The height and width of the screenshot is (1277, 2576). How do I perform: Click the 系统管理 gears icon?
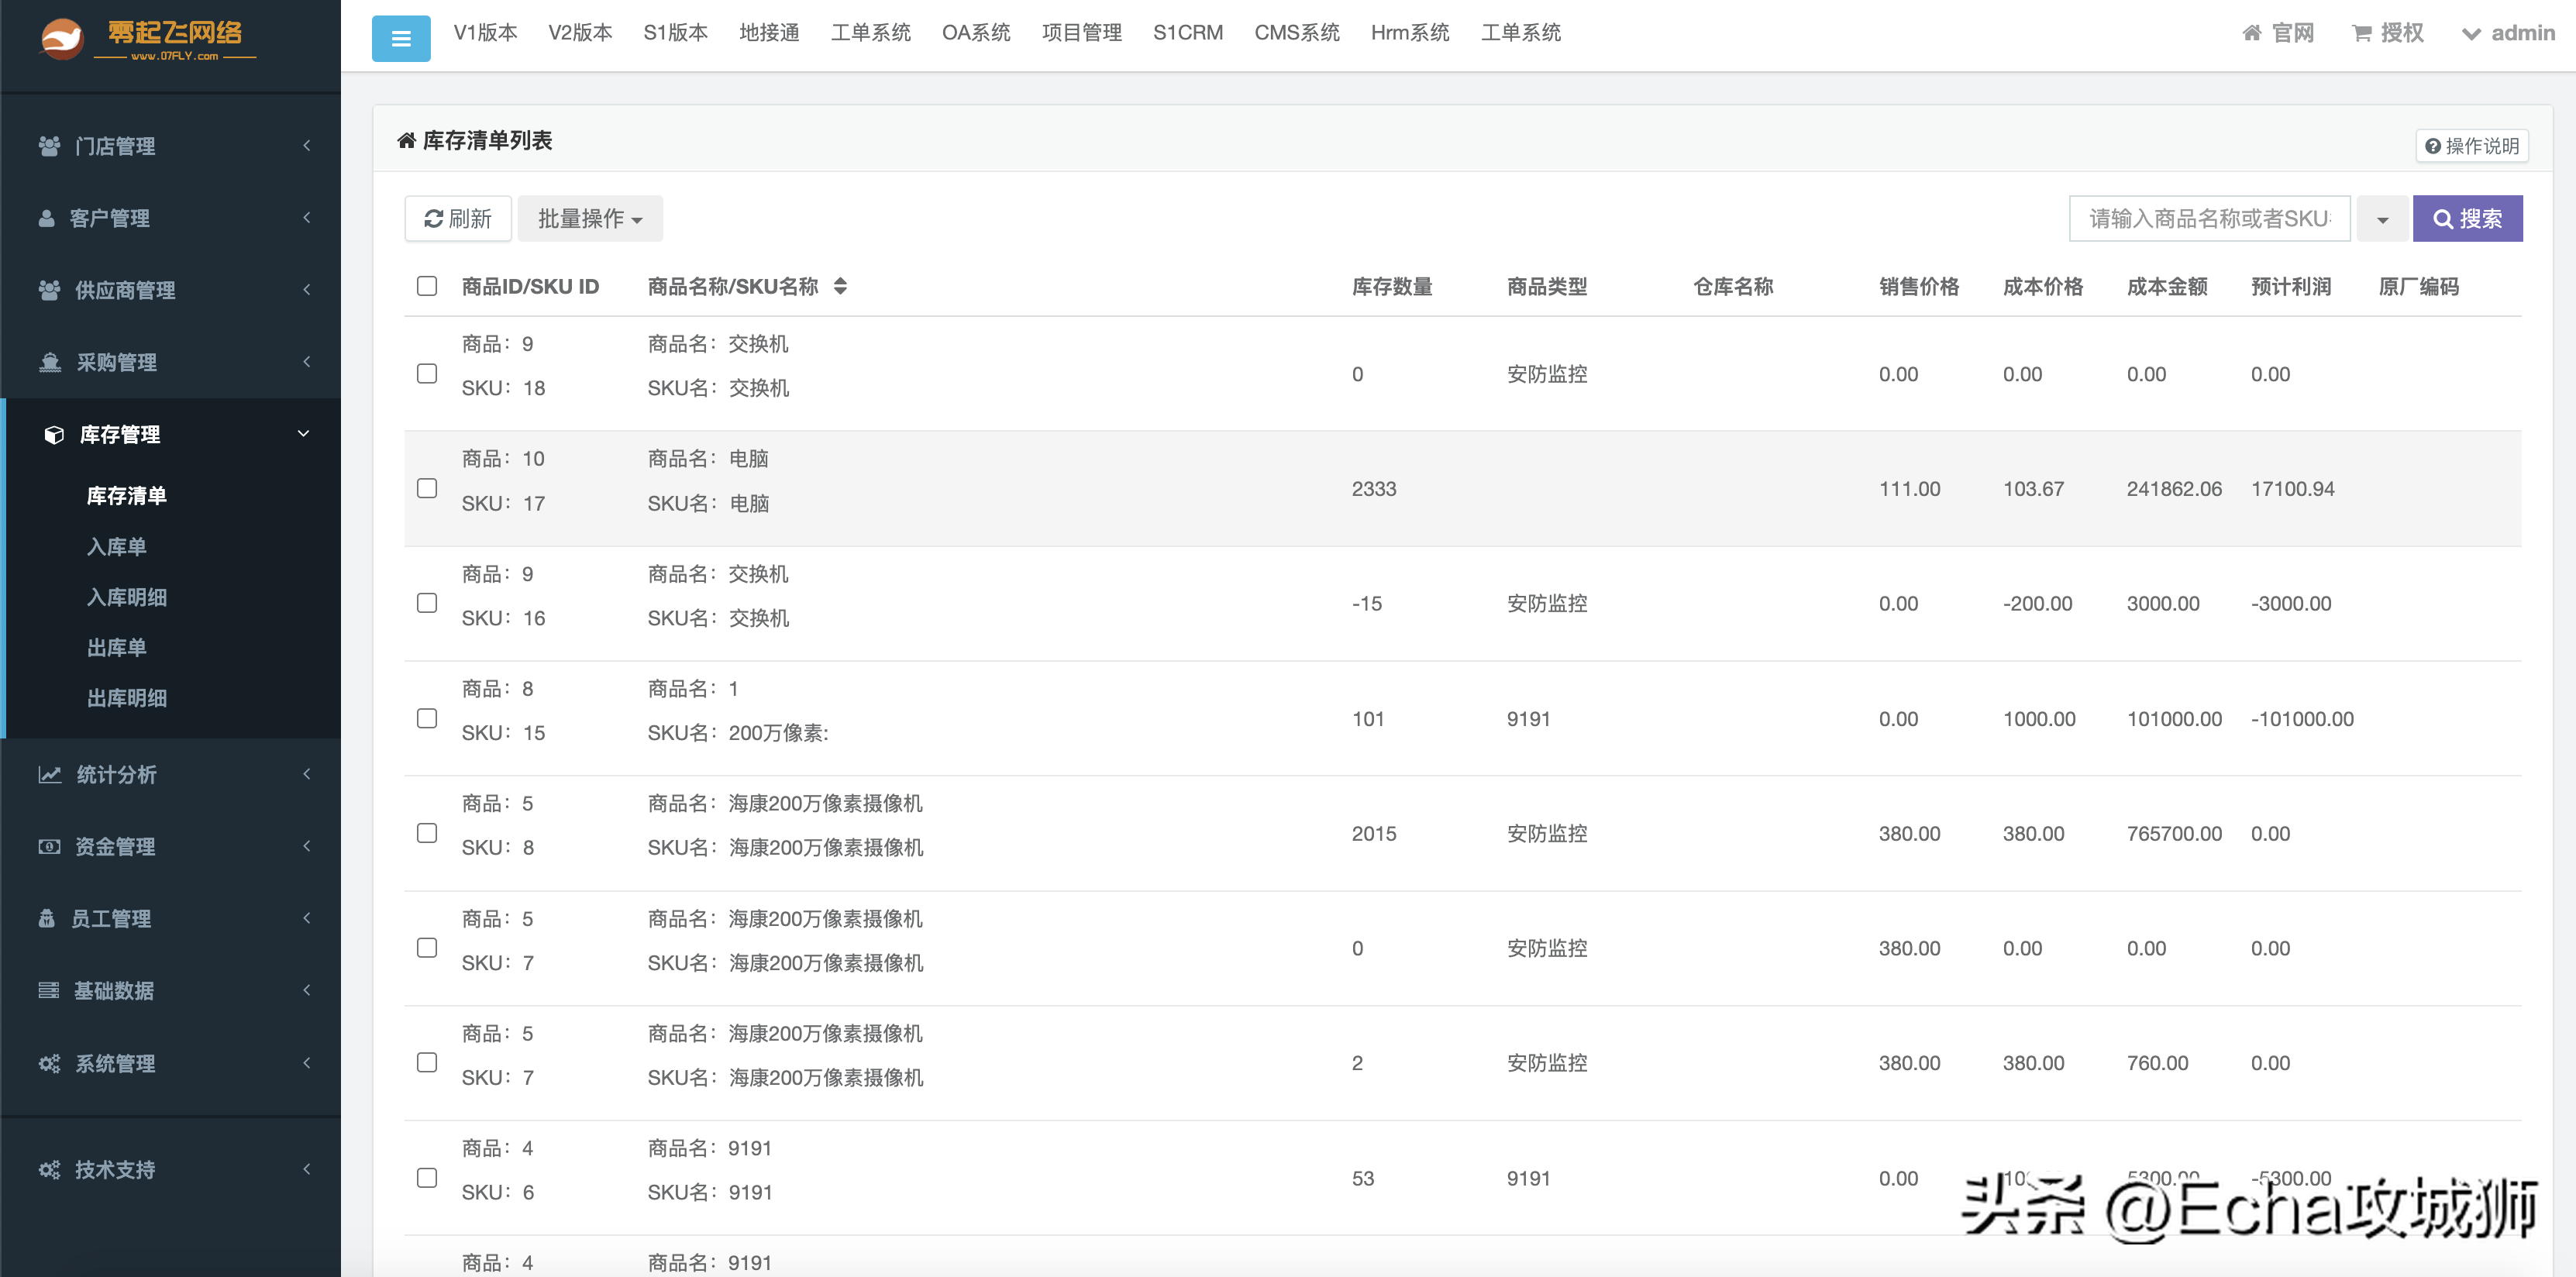tap(49, 1063)
